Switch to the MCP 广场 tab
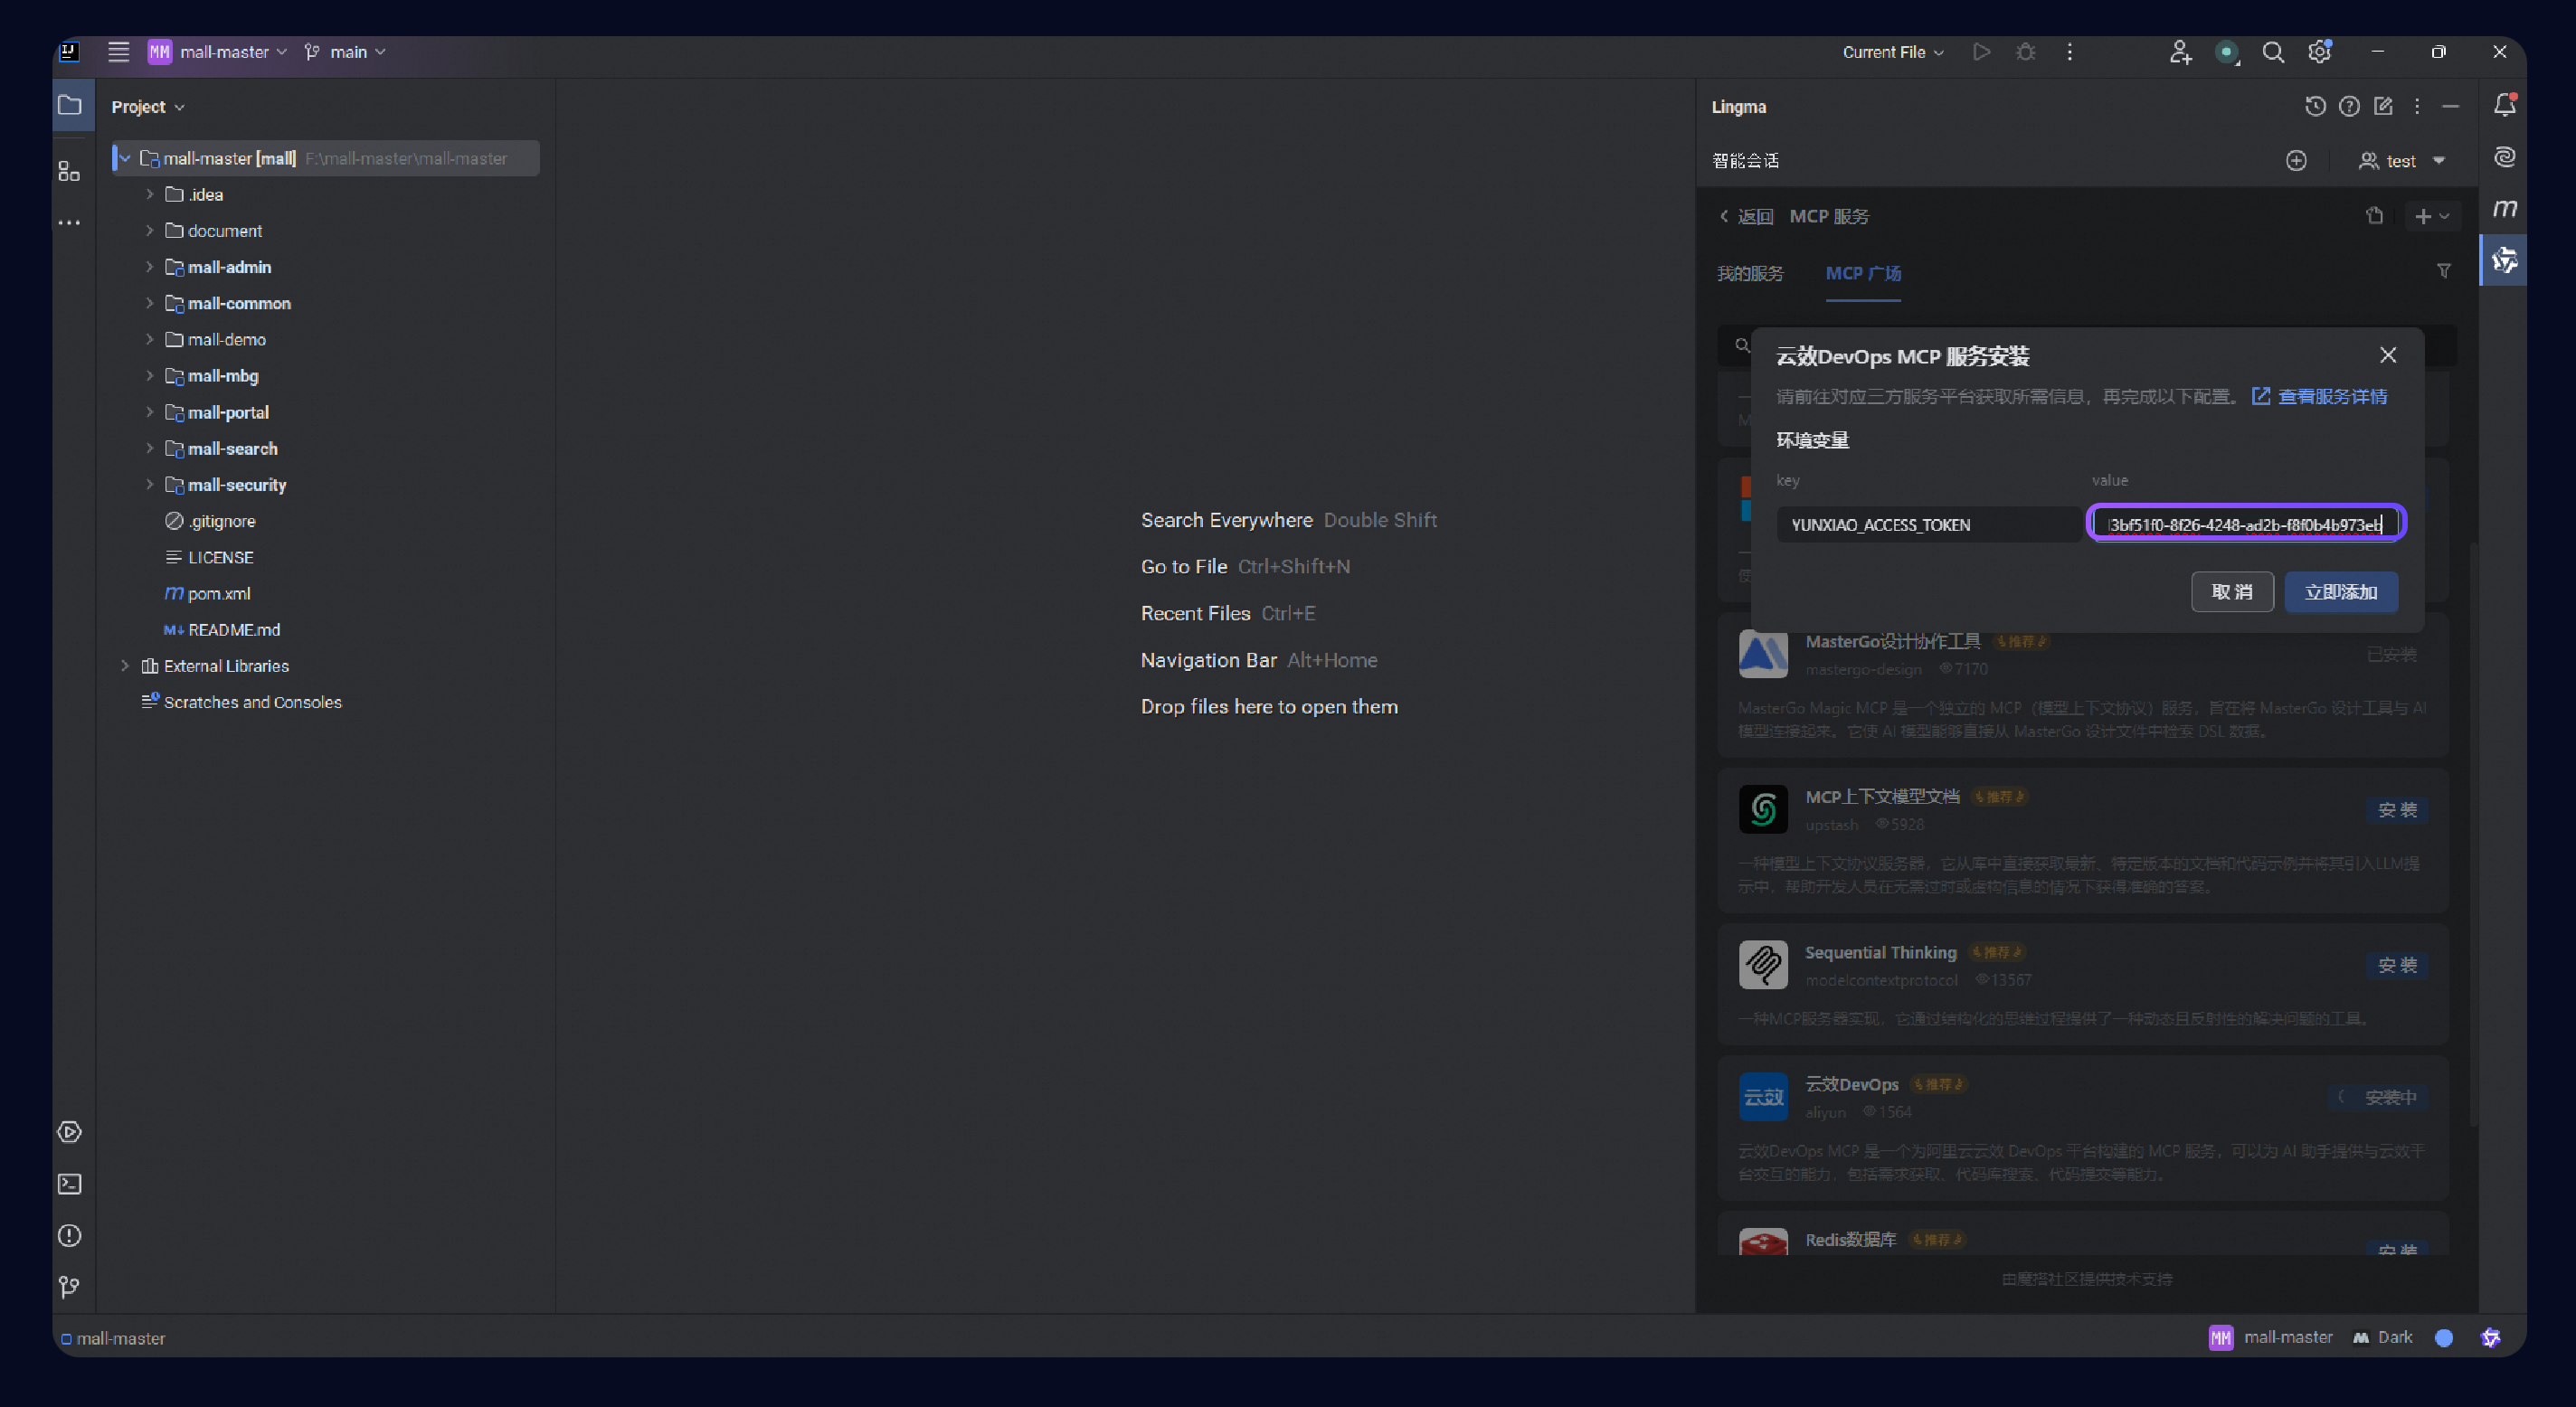This screenshot has width=2576, height=1407. tap(1863, 273)
